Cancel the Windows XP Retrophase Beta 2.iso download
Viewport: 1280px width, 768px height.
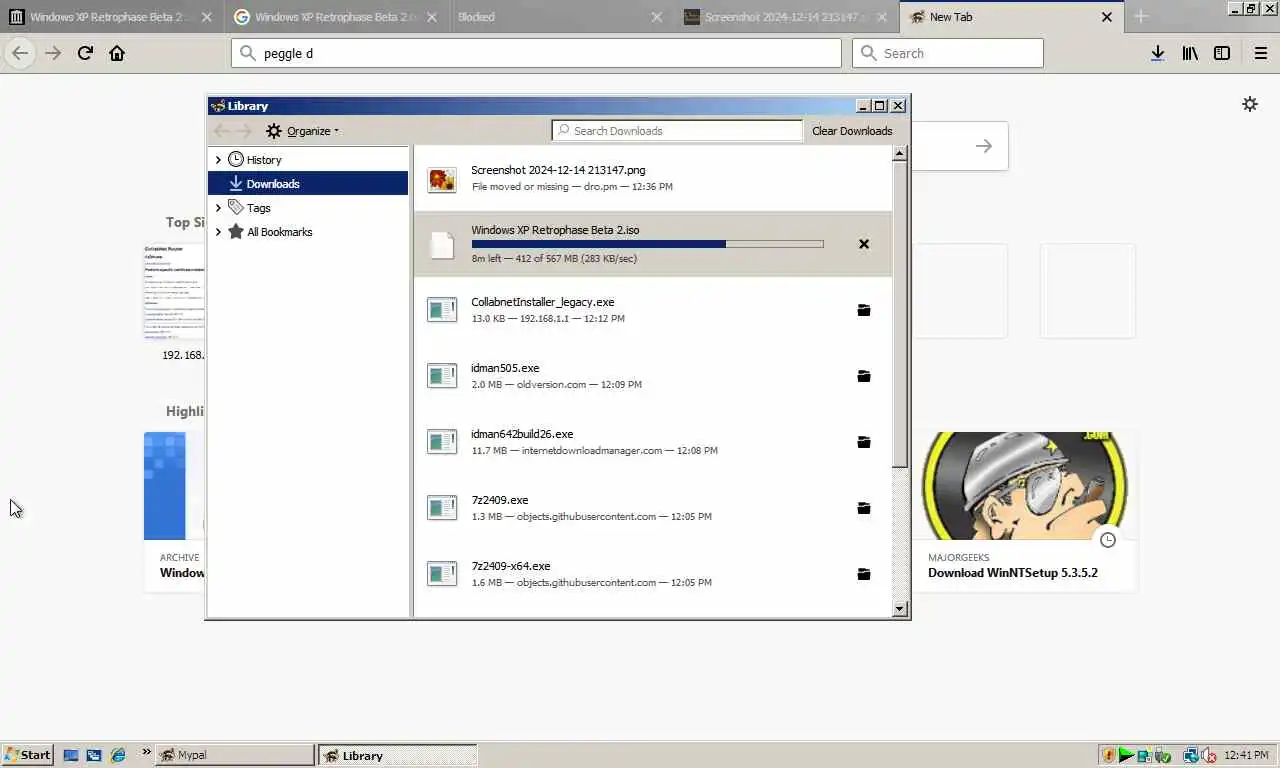pos(864,244)
